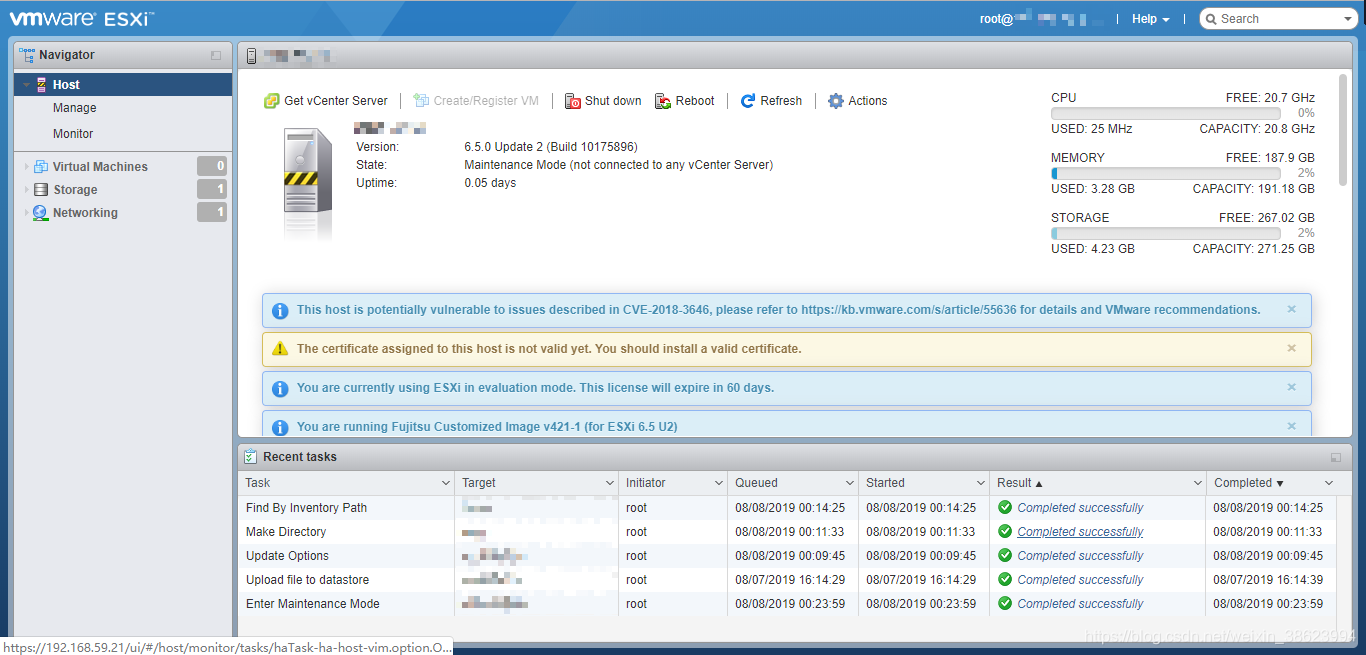Select Host in the Navigator
The height and width of the screenshot is (655, 1366).
pos(123,85)
